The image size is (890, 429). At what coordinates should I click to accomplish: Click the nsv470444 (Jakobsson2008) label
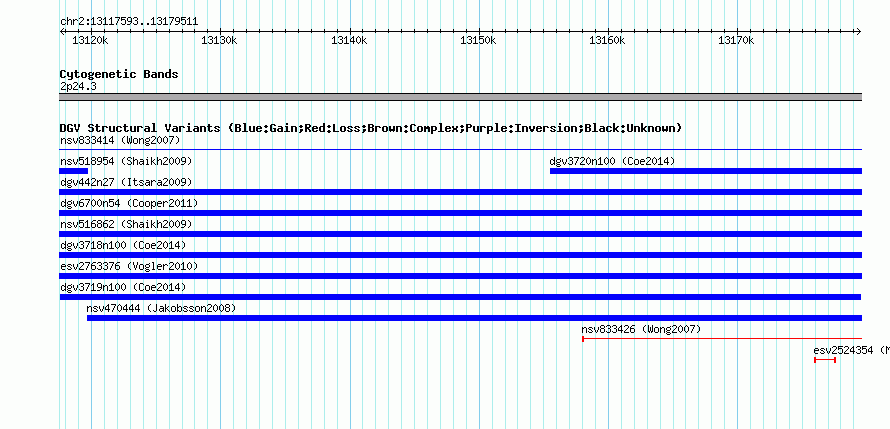click(x=161, y=308)
